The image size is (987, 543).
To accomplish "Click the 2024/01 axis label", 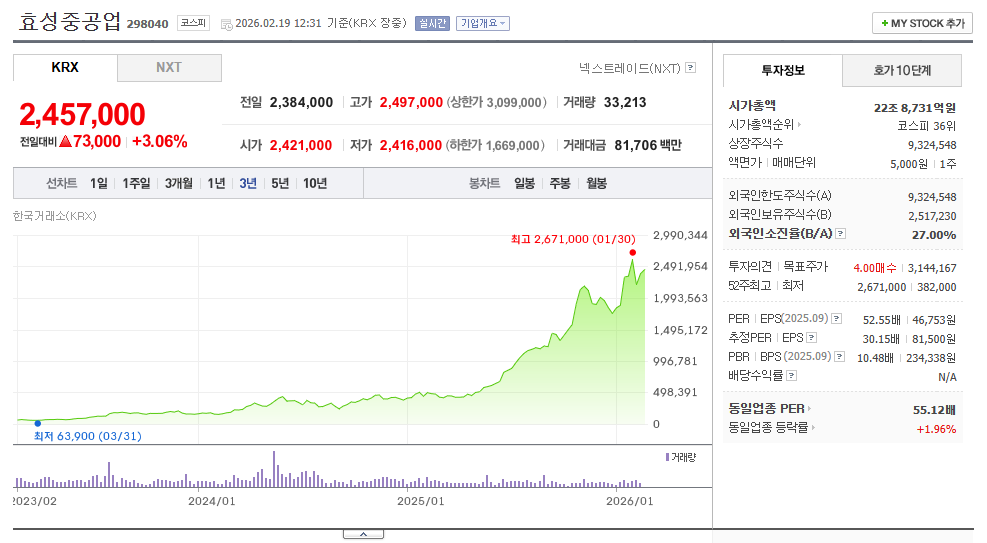I will [212, 501].
